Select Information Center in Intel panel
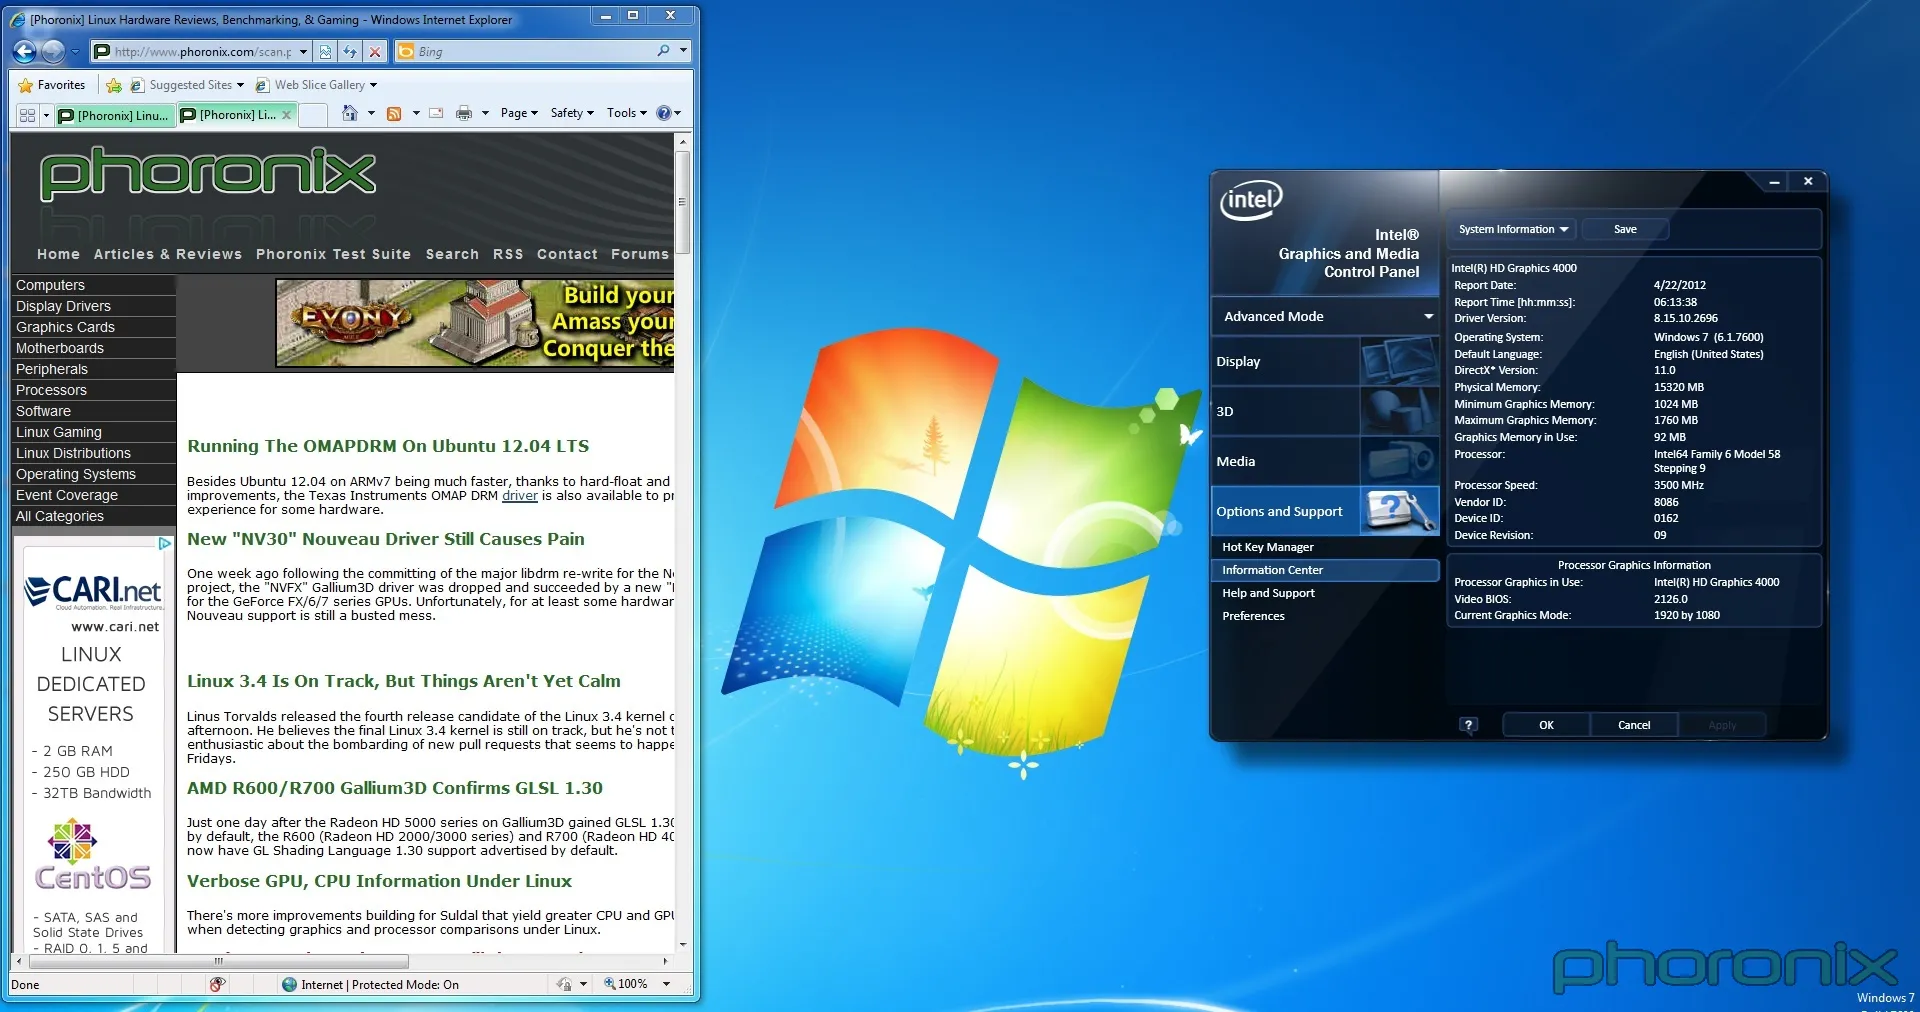 click(x=1325, y=570)
